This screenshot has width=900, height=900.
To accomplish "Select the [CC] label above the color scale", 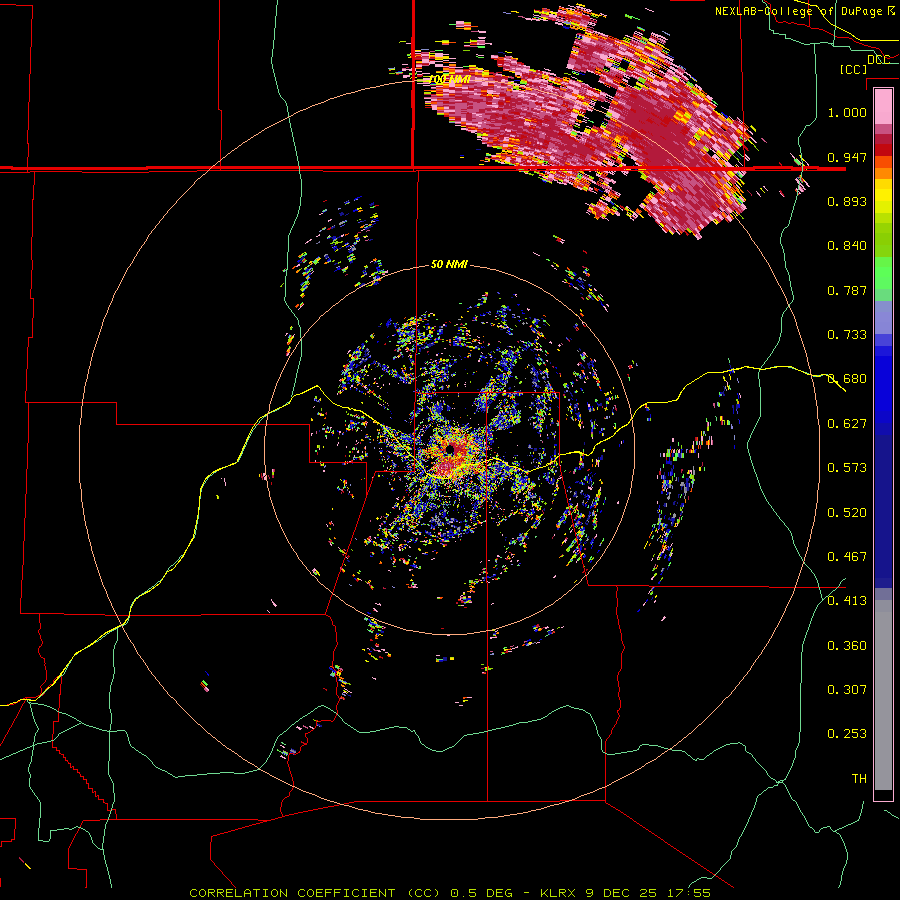I will pyautogui.click(x=853, y=69).
